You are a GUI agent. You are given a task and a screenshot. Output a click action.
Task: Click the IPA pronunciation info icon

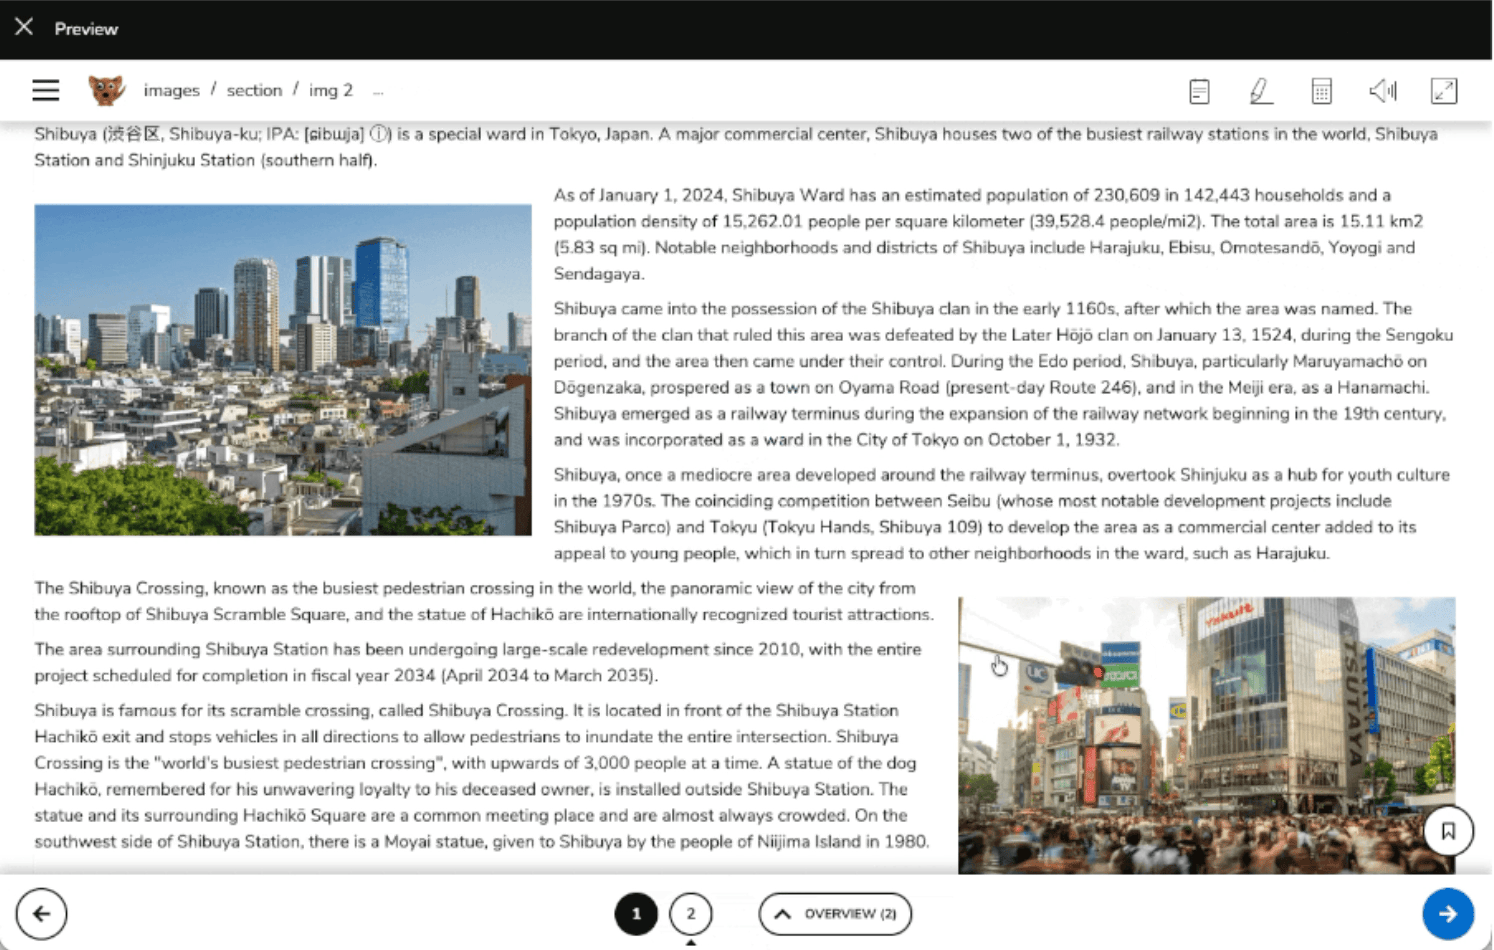380,133
